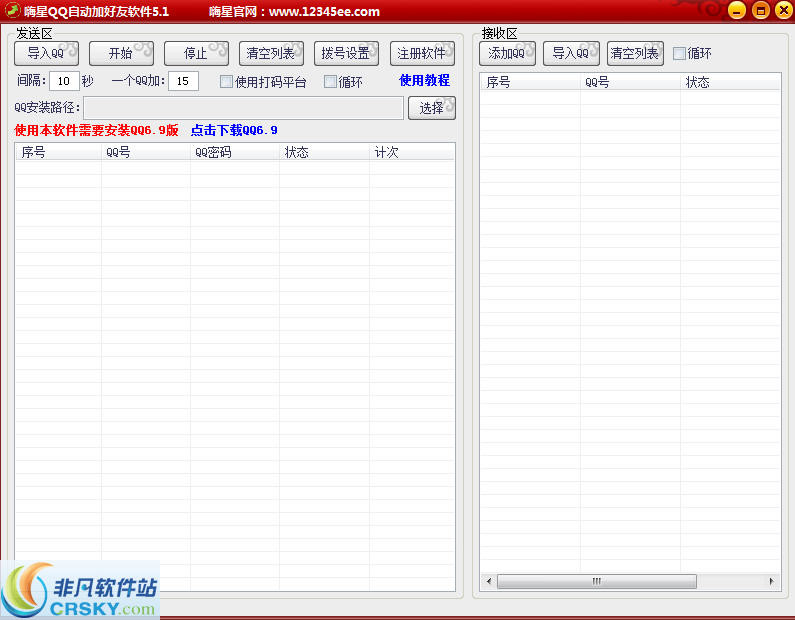This screenshot has height=620, width=795.
Task: Click 状态 column header in receive list
Action: tap(730, 82)
